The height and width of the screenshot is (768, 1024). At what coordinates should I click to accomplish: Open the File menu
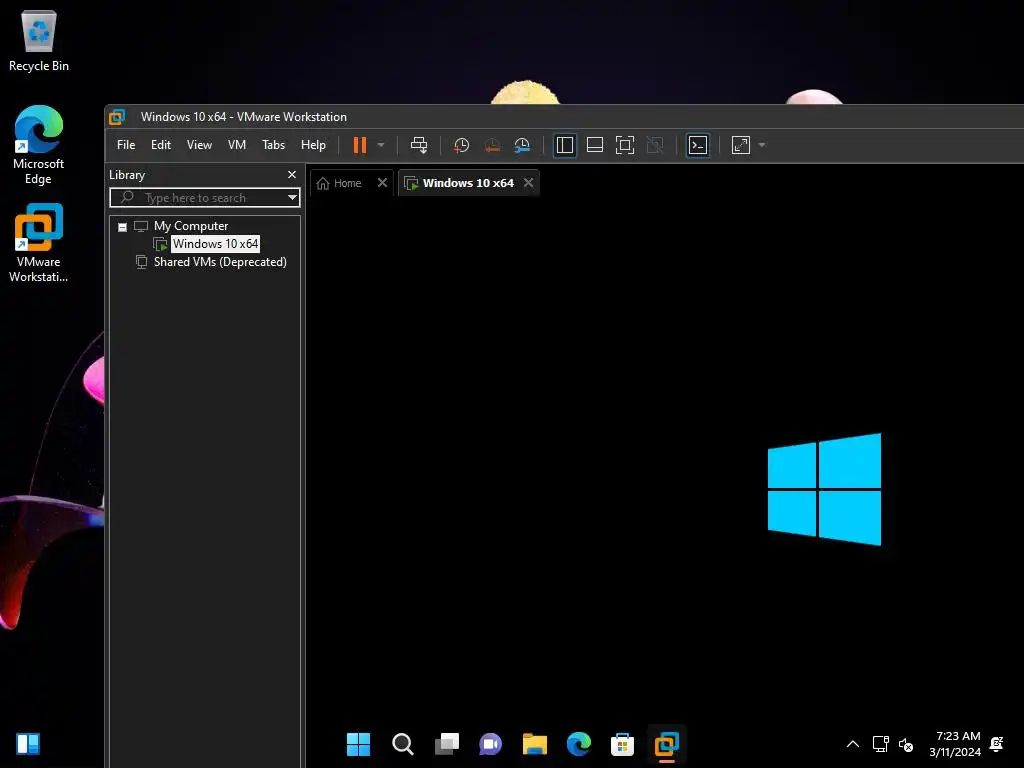click(x=126, y=145)
